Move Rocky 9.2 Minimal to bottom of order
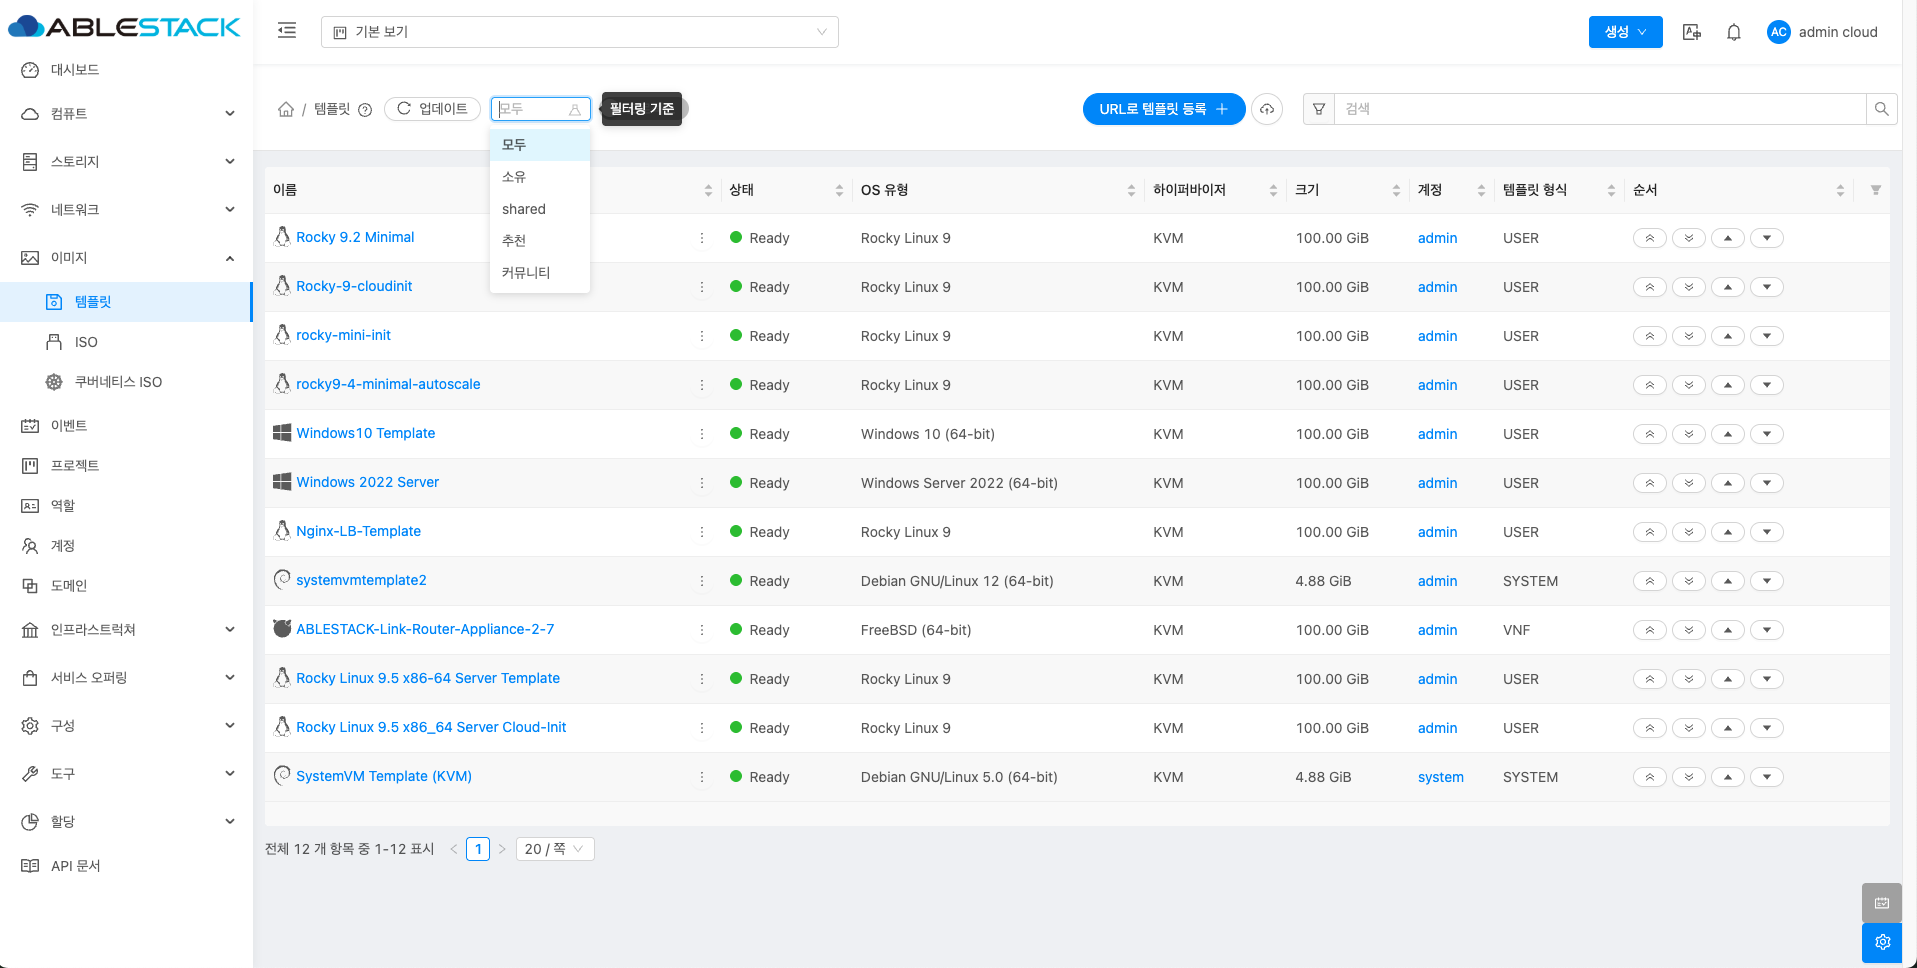Screen dimensions: 1917x968 click(1689, 238)
